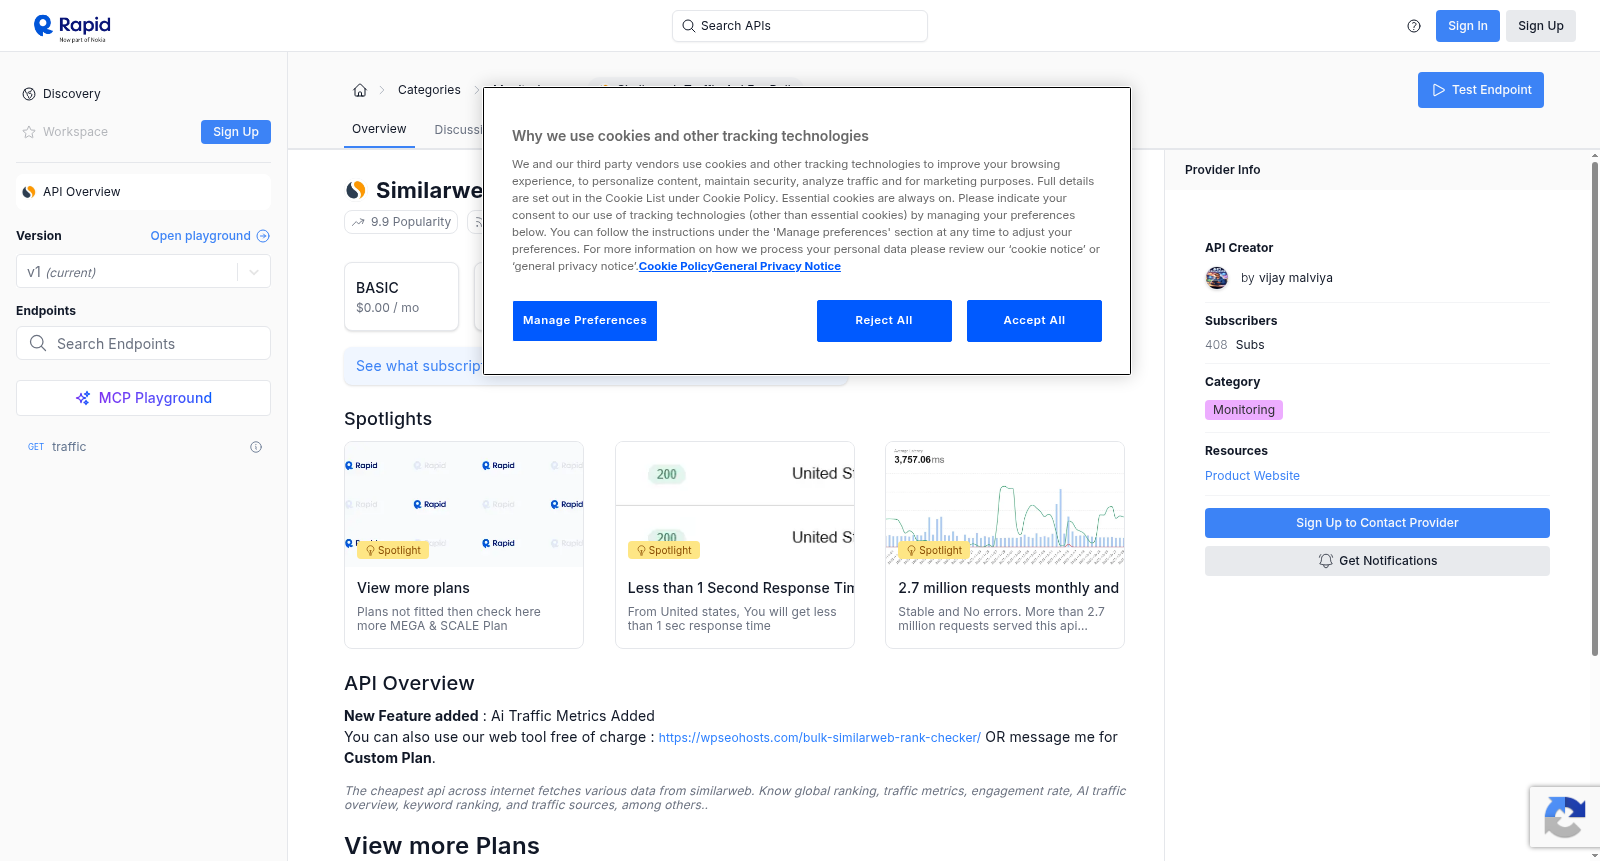
Task: Click Sign Up button in header
Action: tap(1541, 26)
